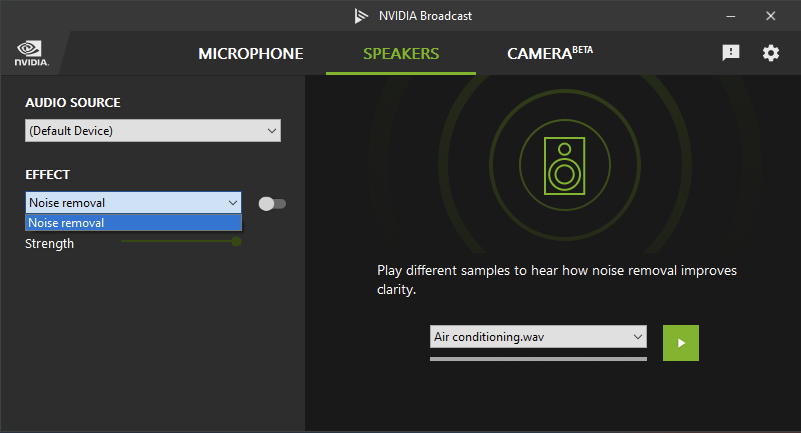Toggle the Noise removal effect switch
This screenshot has width=801, height=433.
272,204
